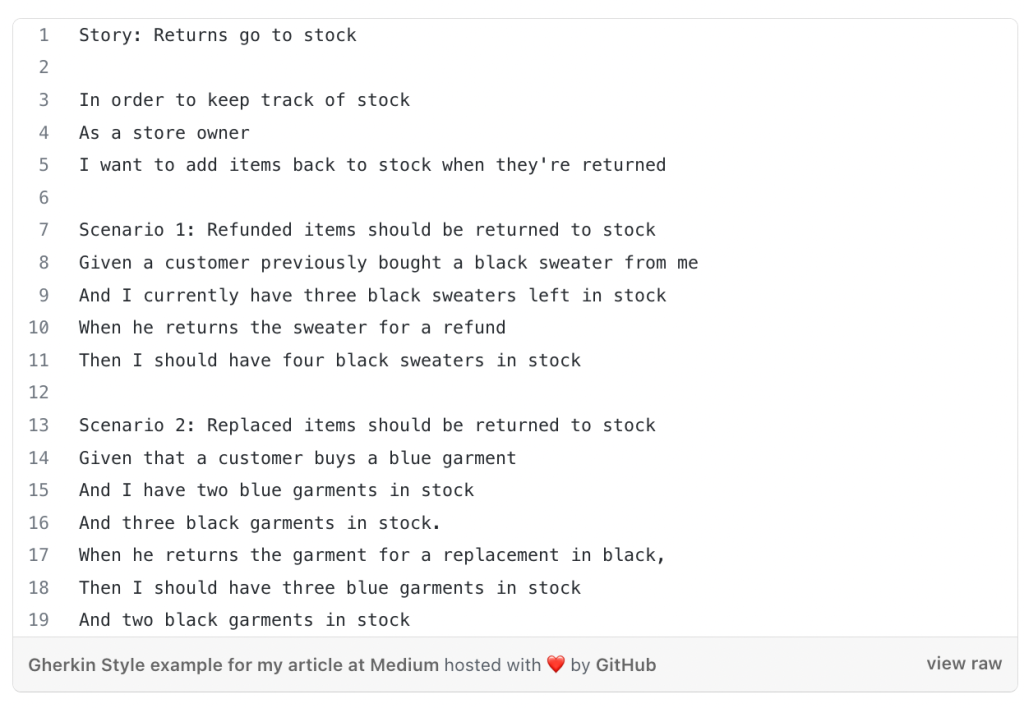The height and width of the screenshot is (708, 1024).
Task: Select line number 7
Action: [44, 230]
